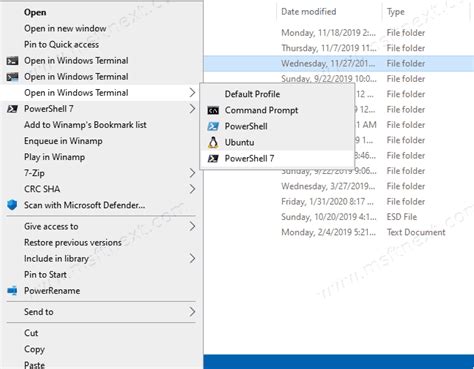Click the Microsoft Defender shield icon
The height and width of the screenshot is (369, 474).
pos(12,205)
